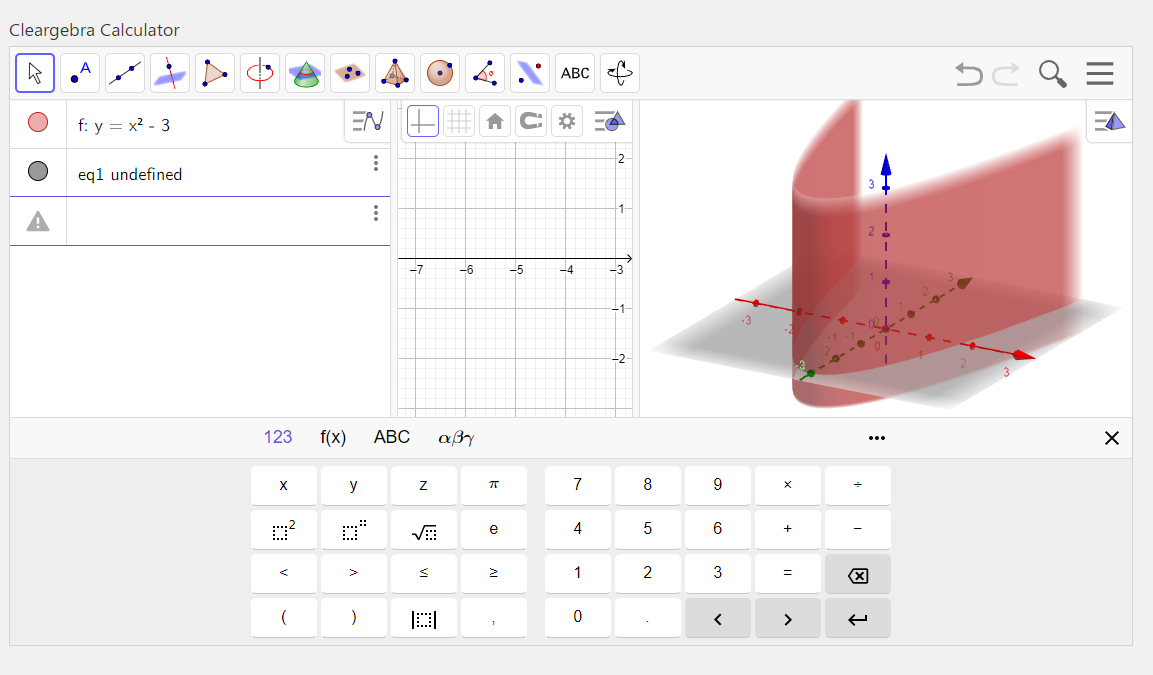Open three-dot options for eq1 row
Image resolution: width=1153 pixels, height=675 pixels.
point(376,163)
